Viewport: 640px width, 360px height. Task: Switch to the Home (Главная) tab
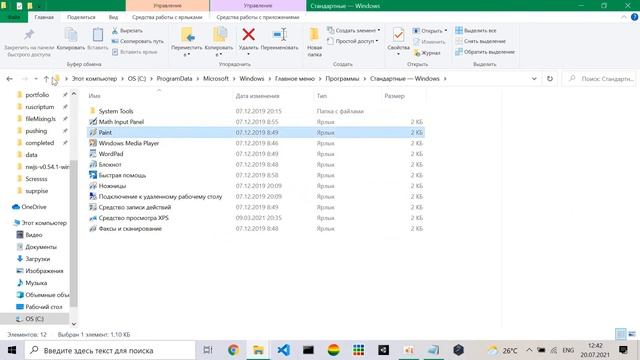pyautogui.click(x=44, y=17)
